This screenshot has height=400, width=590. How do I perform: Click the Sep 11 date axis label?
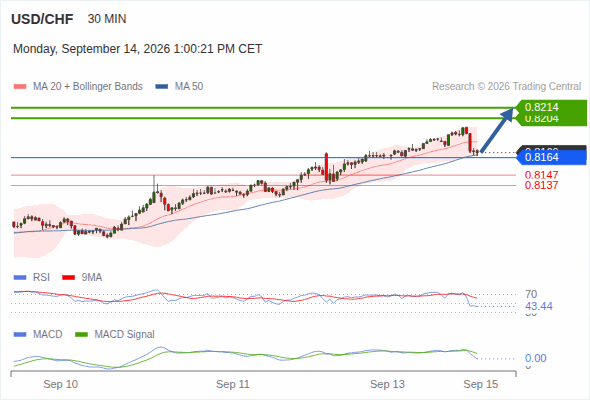(x=233, y=385)
